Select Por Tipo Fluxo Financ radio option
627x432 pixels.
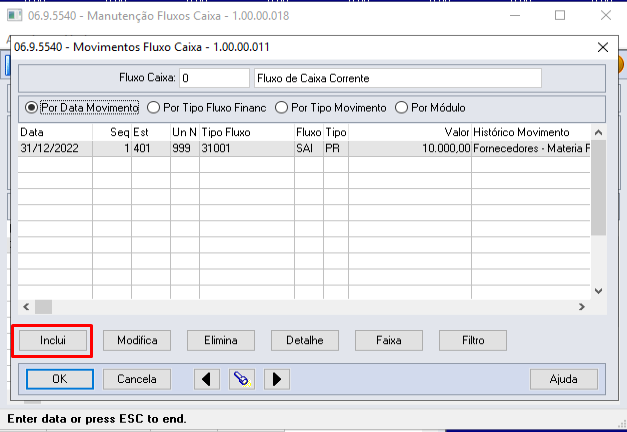click(206, 108)
